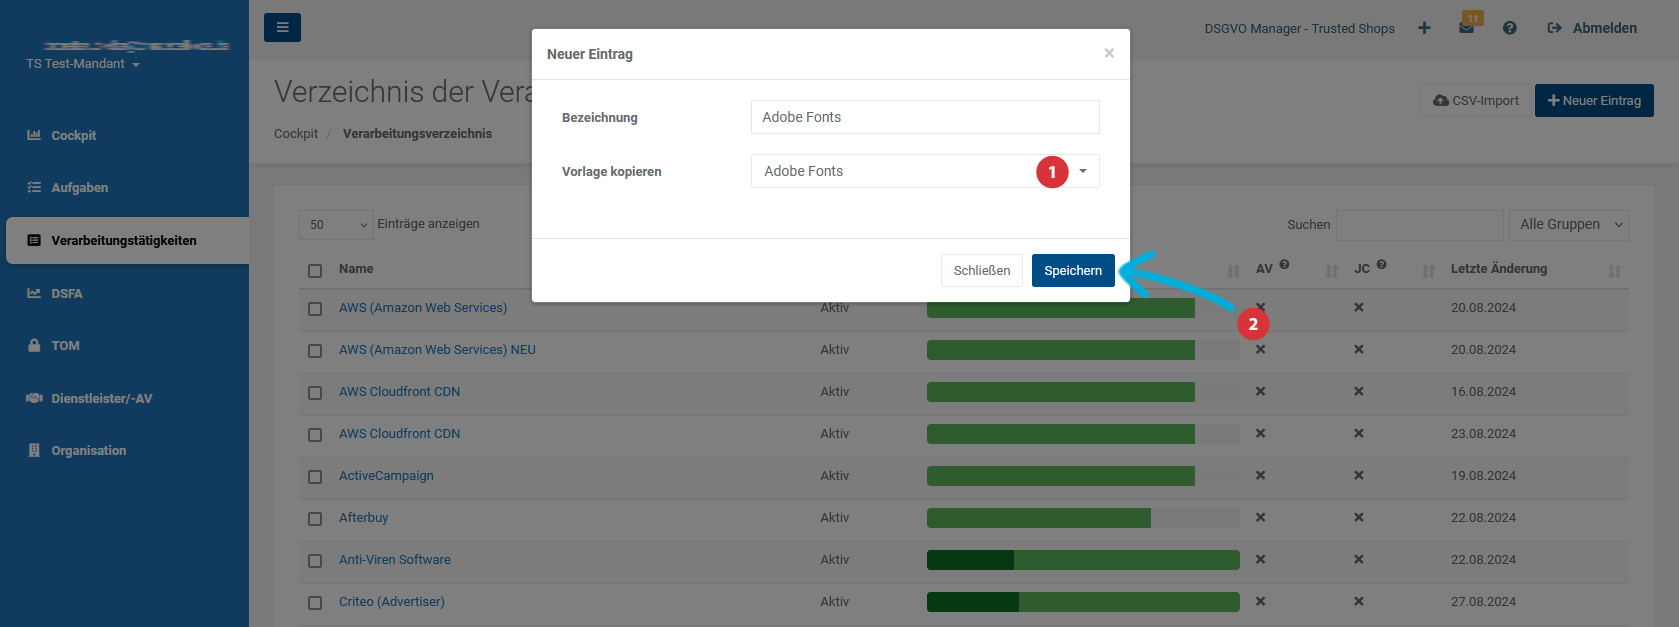The height and width of the screenshot is (627, 1679).
Task: Click the Verarbeitungstätigkeiten list icon in sidebar
Action: 34,240
